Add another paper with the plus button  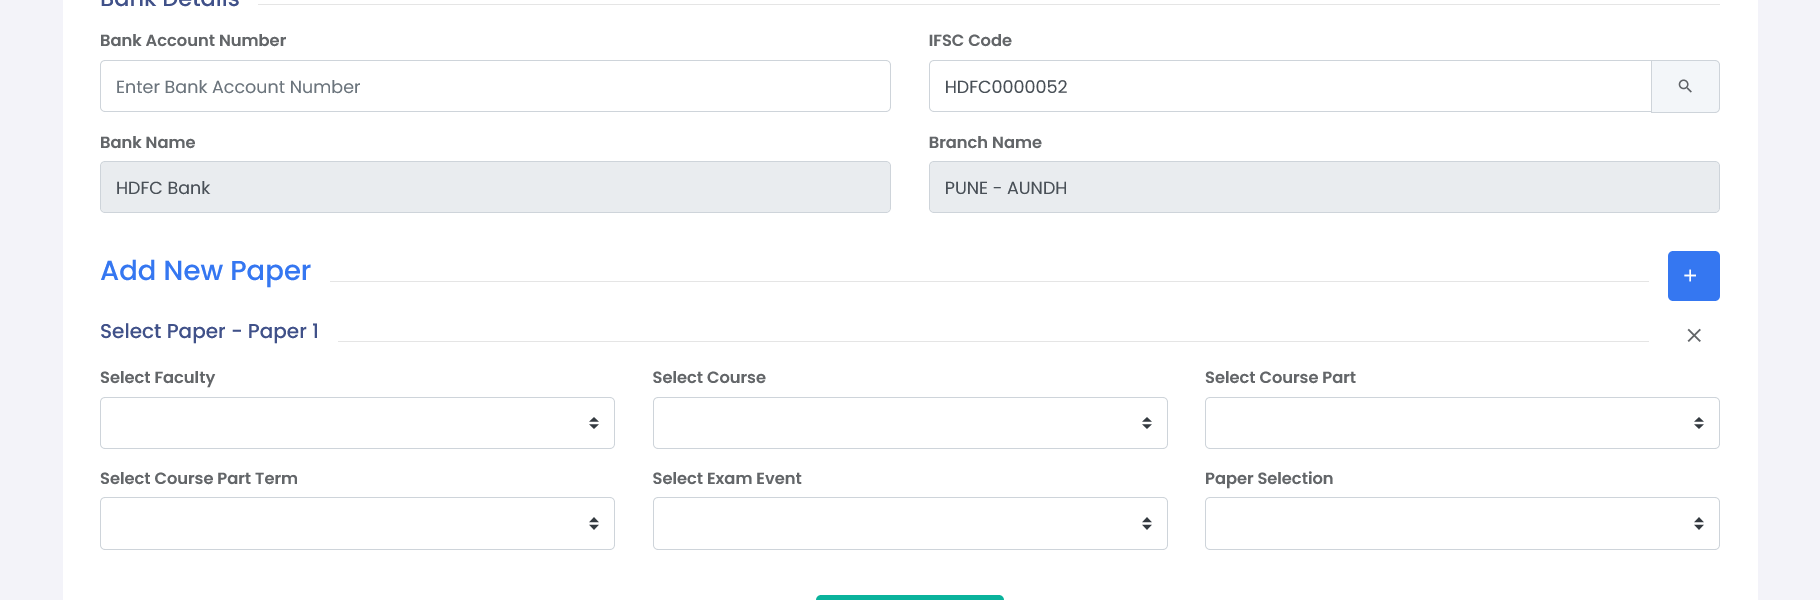coord(1693,276)
